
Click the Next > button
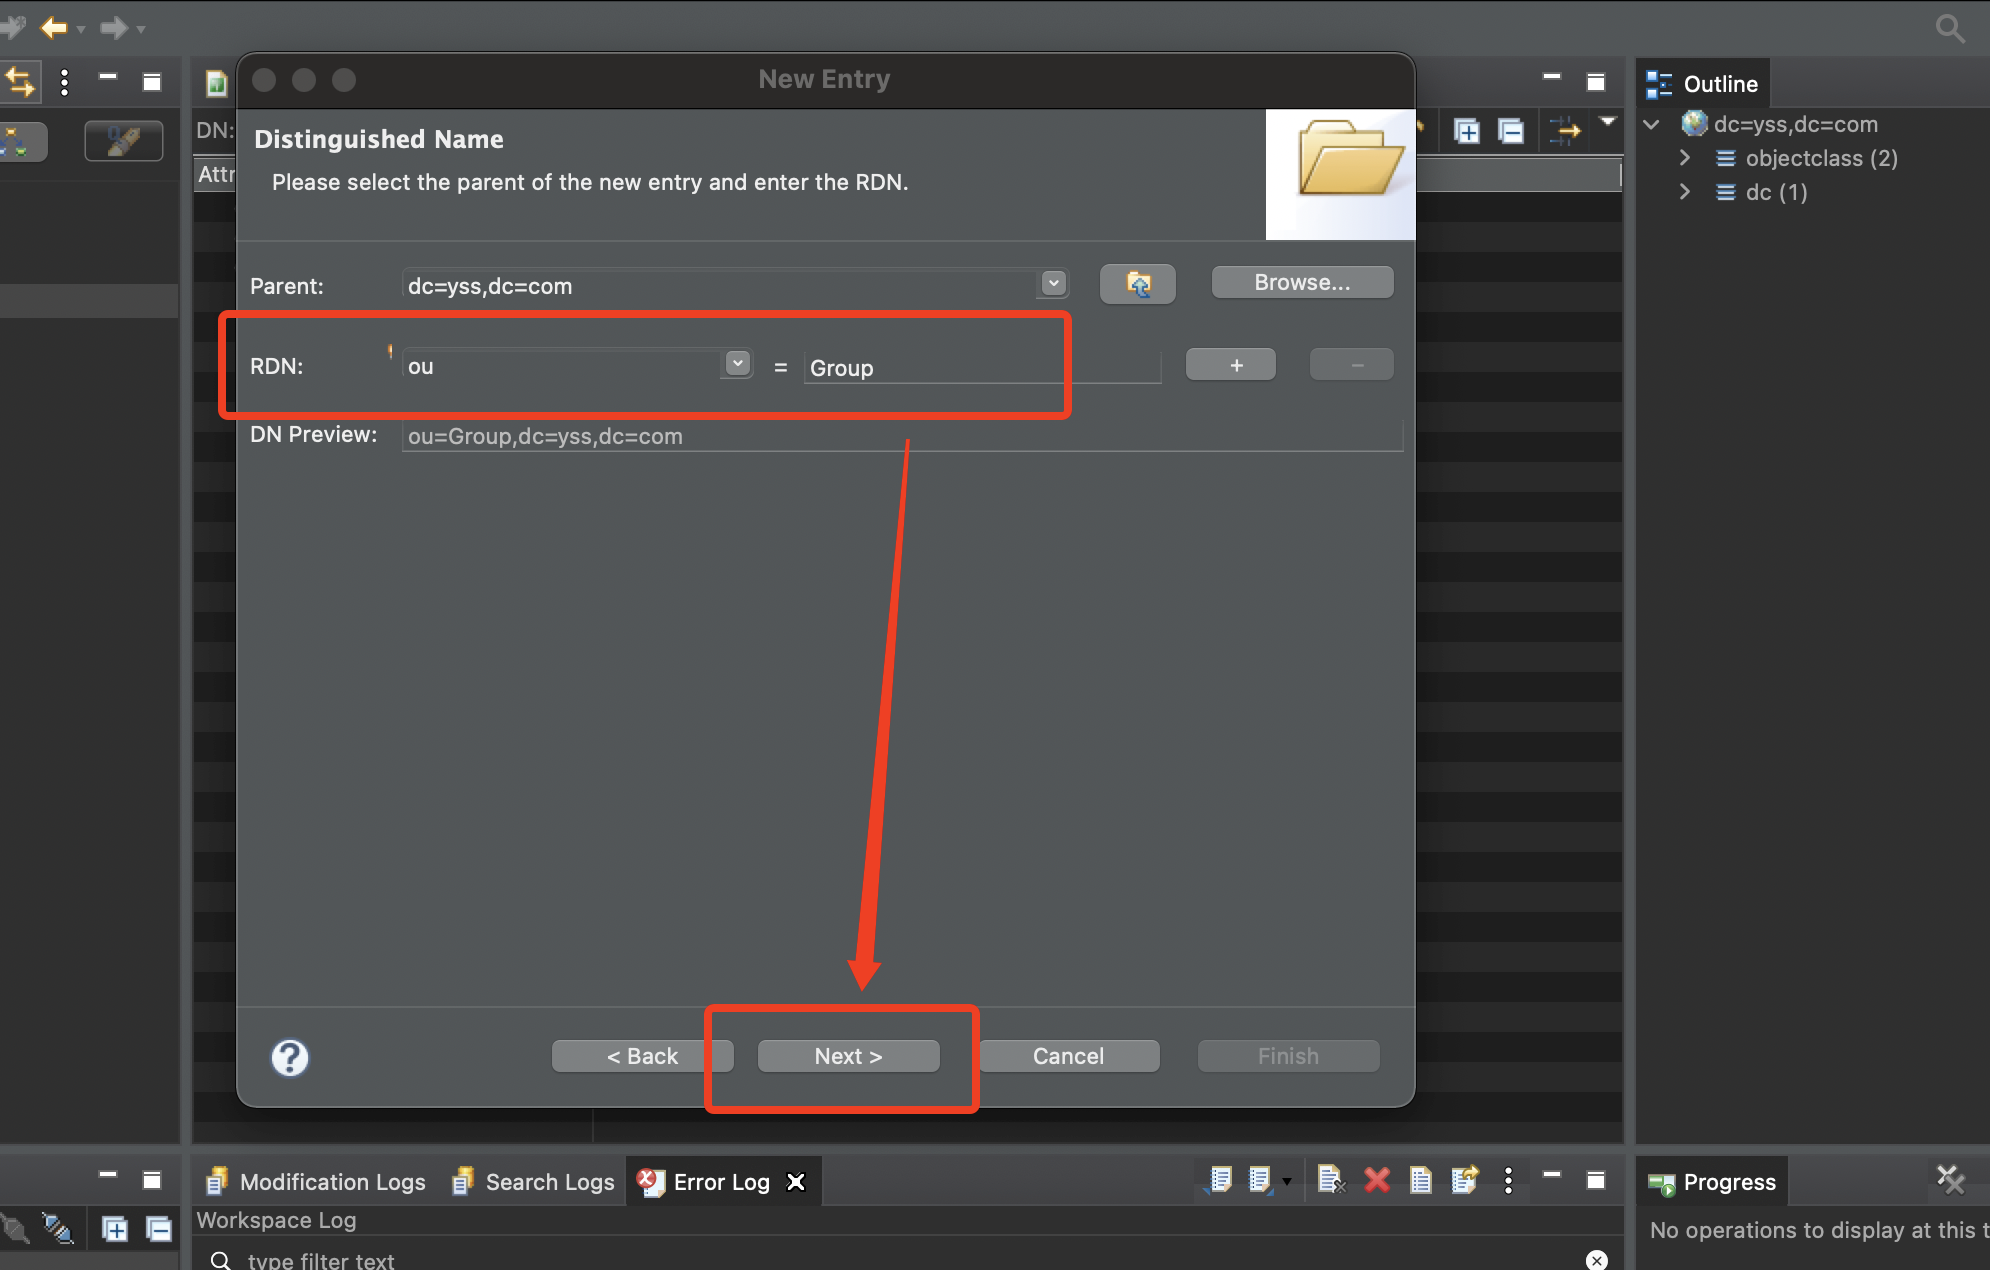(848, 1056)
